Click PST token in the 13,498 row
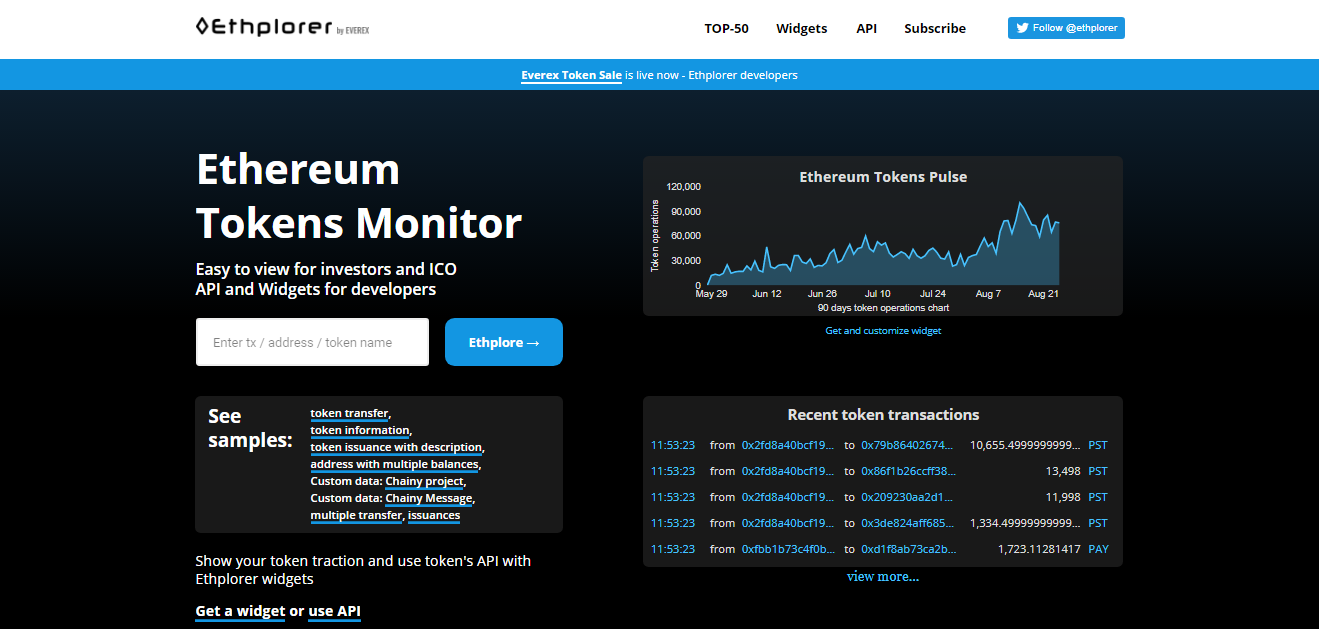The image size is (1319, 629). [1098, 471]
